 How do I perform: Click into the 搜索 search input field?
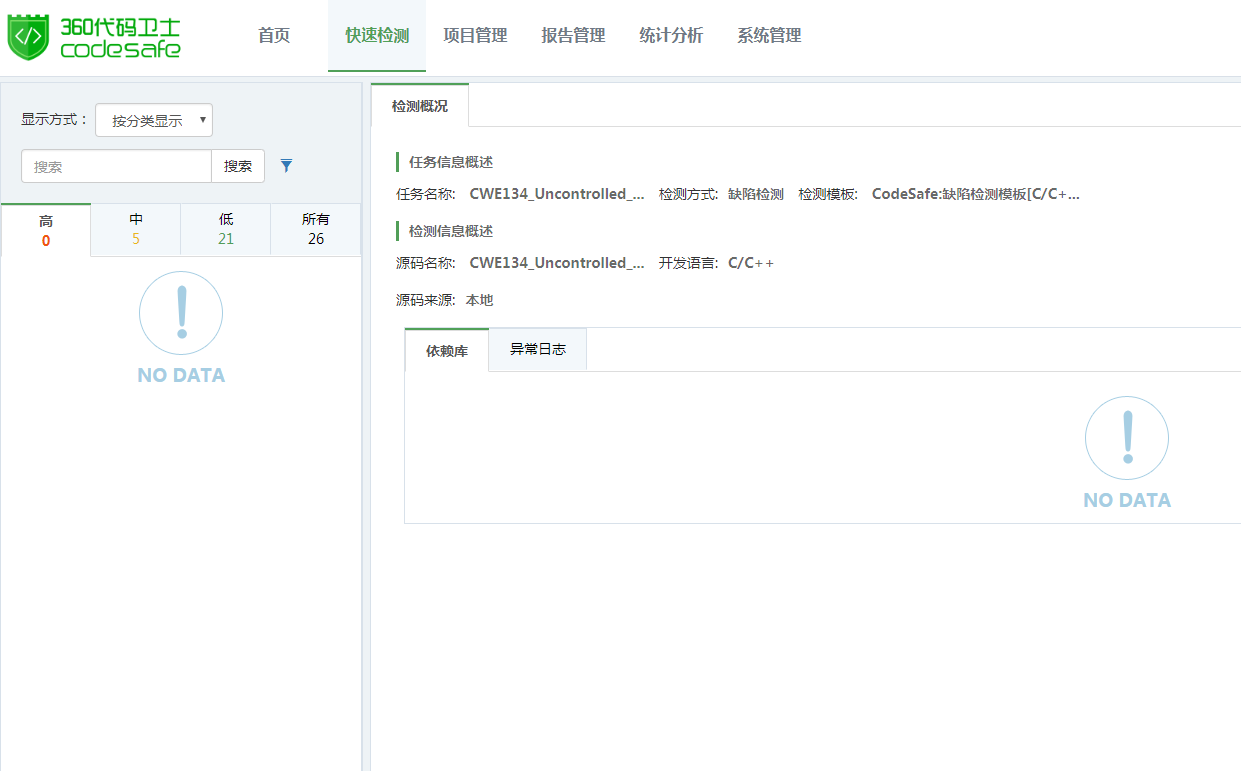click(x=116, y=167)
